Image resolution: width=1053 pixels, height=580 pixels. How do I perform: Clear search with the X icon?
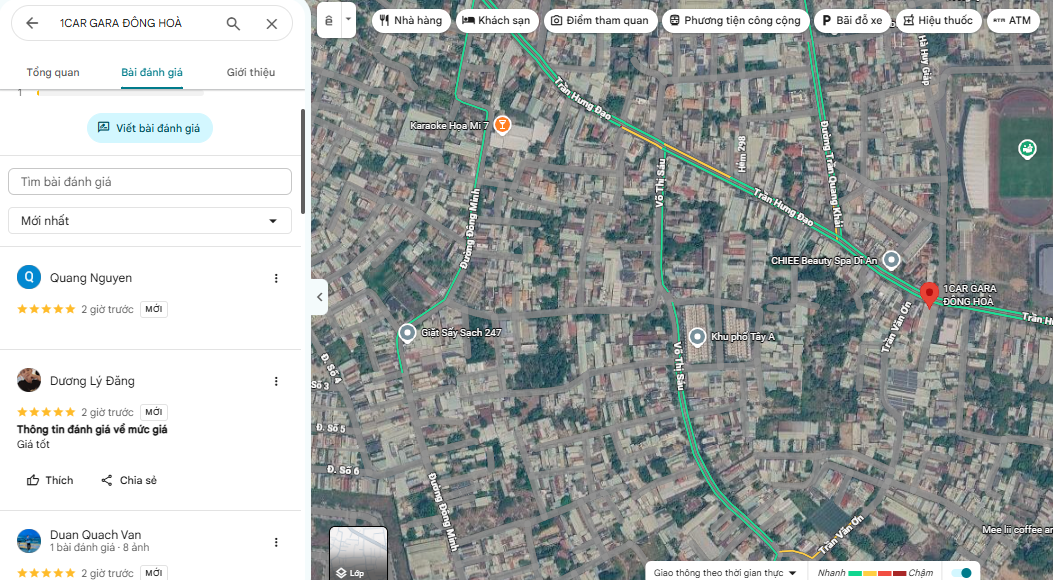(271, 23)
